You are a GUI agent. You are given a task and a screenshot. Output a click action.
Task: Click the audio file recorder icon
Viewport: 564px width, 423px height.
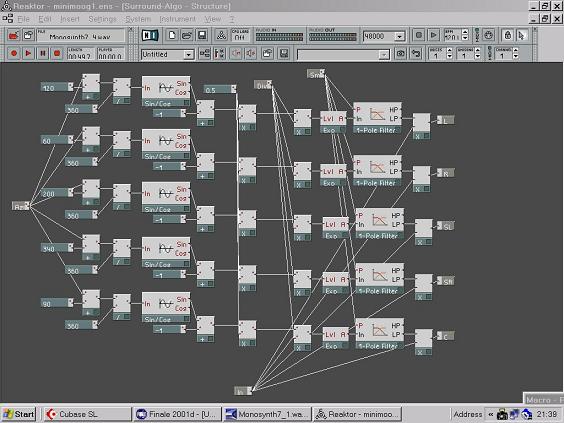pos(13,35)
